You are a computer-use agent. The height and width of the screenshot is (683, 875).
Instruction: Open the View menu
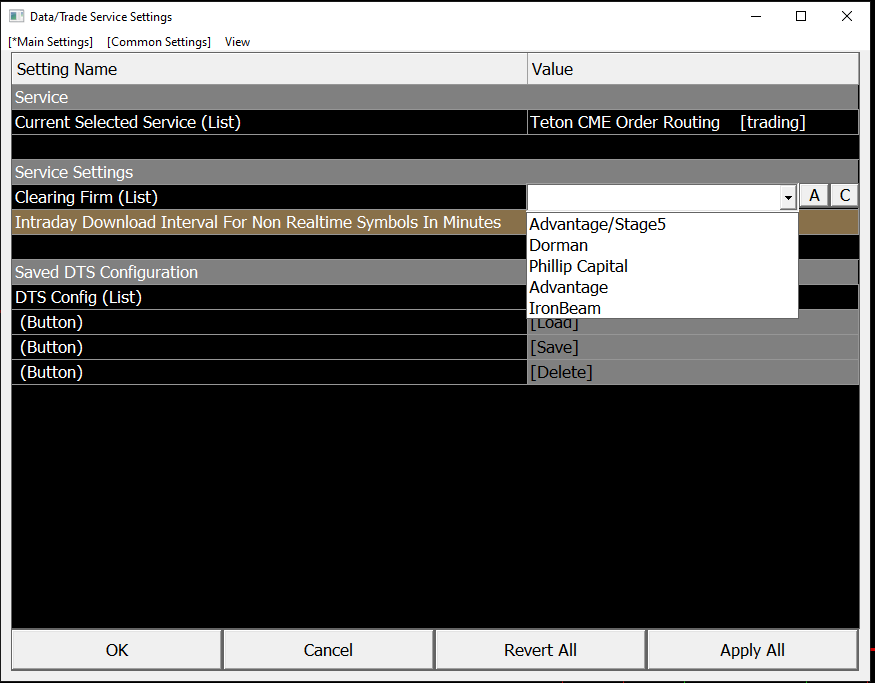(x=237, y=42)
